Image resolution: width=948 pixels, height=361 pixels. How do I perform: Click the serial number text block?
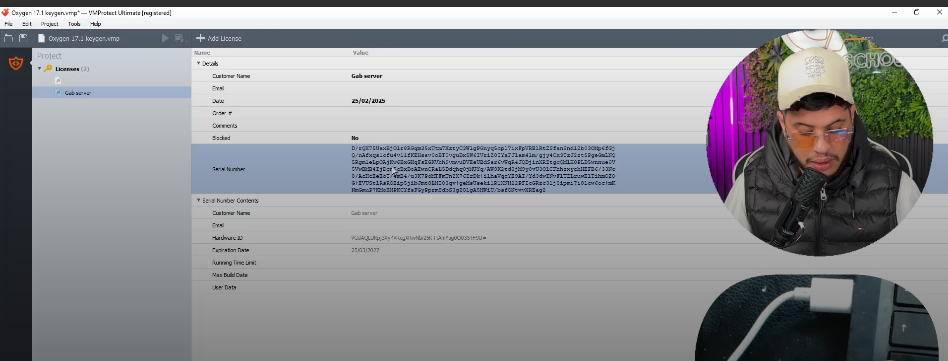(x=483, y=169)
